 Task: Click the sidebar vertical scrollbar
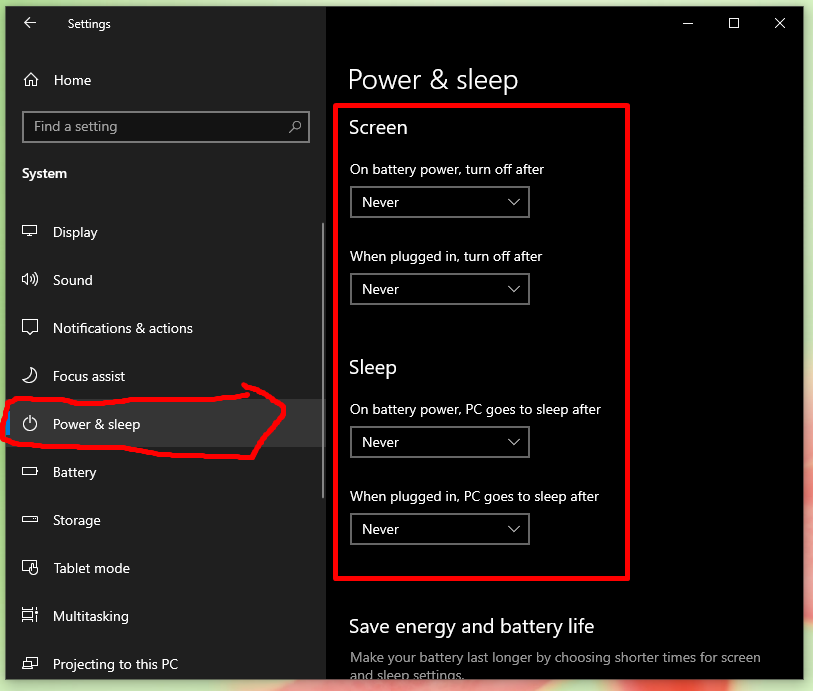tap(323, 360)
